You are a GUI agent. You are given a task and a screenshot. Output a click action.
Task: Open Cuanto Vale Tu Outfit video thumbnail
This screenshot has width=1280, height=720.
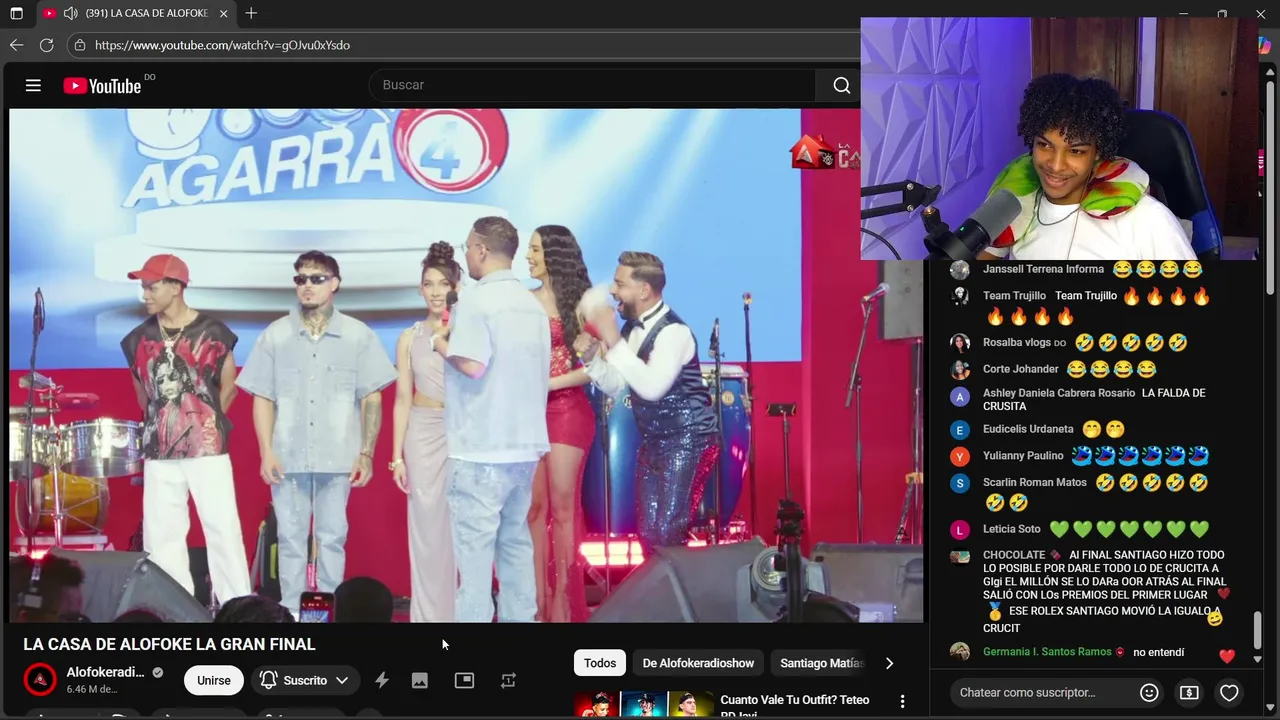click(644, 704)
